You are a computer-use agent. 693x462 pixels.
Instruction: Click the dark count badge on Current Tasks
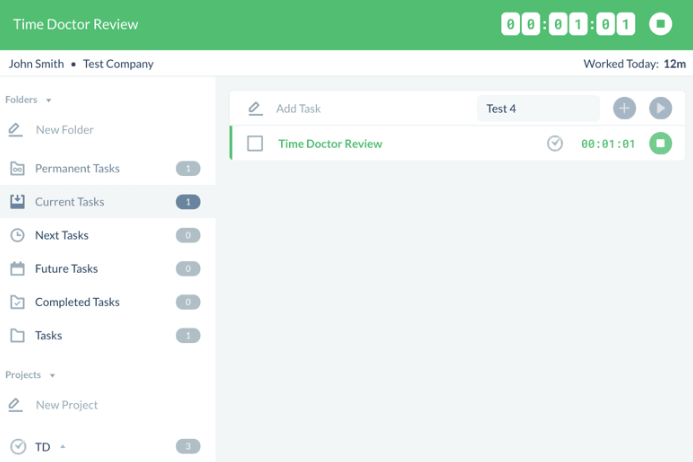tap(188, 202)
